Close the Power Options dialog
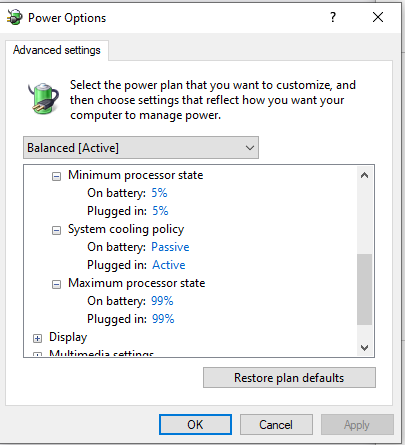The image size is (405, 445). 378,17
